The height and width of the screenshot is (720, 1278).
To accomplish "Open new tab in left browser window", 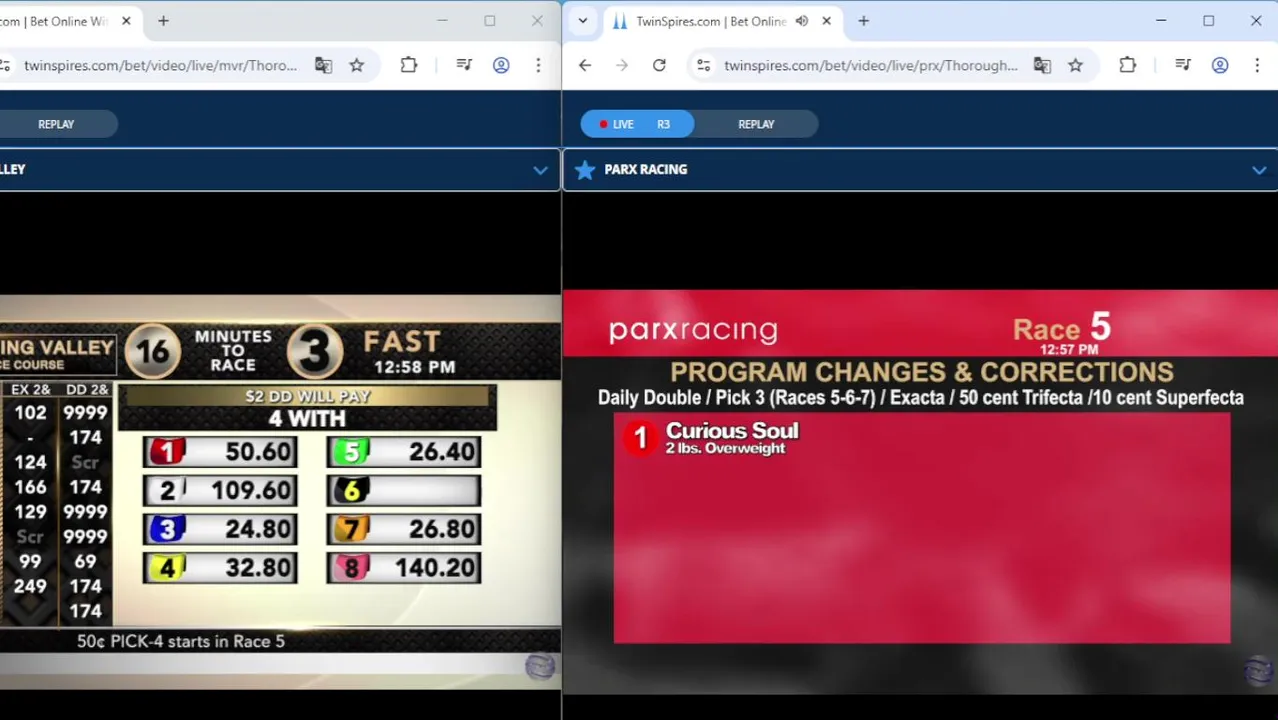I will pos(163,21).
